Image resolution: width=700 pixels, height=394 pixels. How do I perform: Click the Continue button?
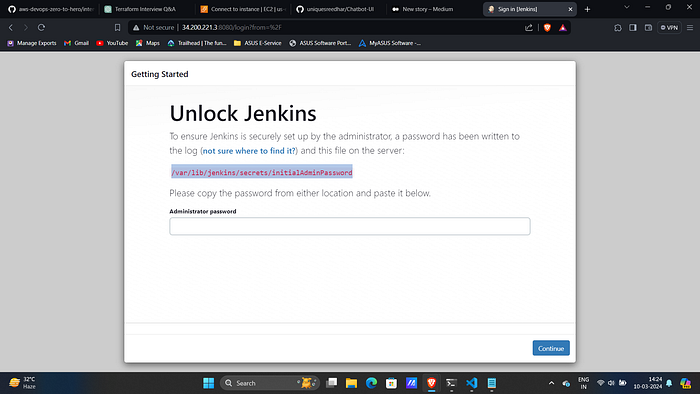tap(551, 348)
